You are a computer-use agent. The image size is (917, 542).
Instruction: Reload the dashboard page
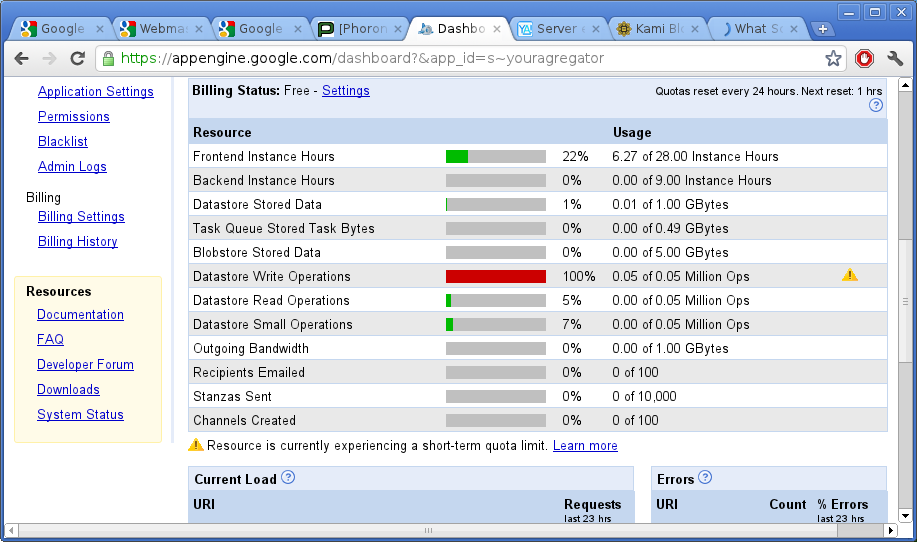(77, 58)
